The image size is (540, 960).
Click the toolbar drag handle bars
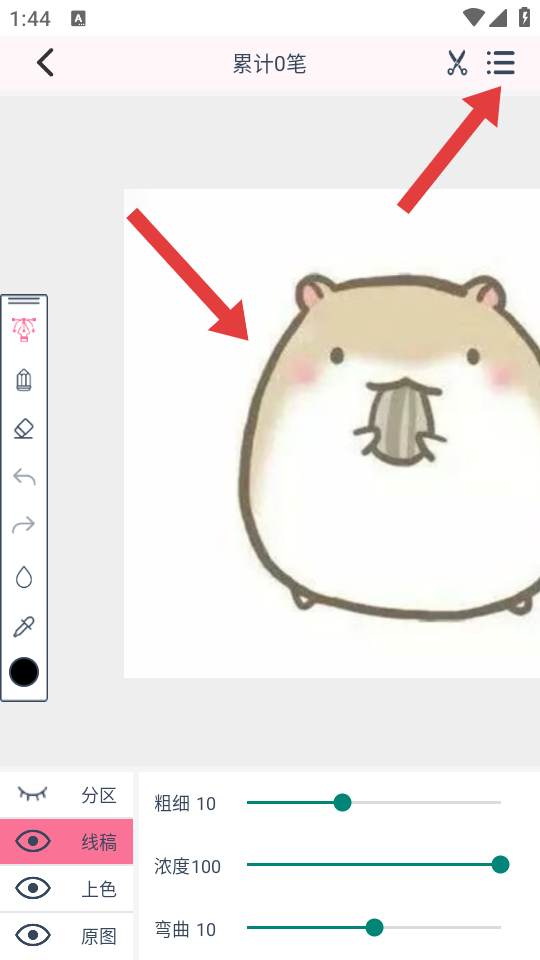coord(24,300)
